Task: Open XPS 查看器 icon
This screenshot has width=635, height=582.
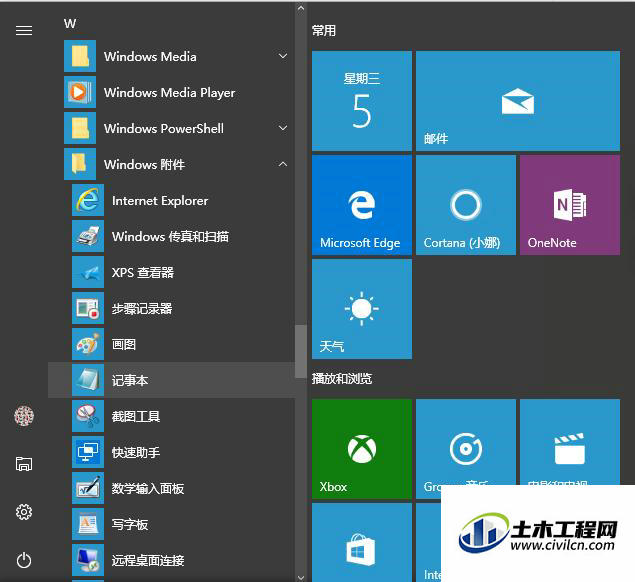Action: [x=88, y=272]
